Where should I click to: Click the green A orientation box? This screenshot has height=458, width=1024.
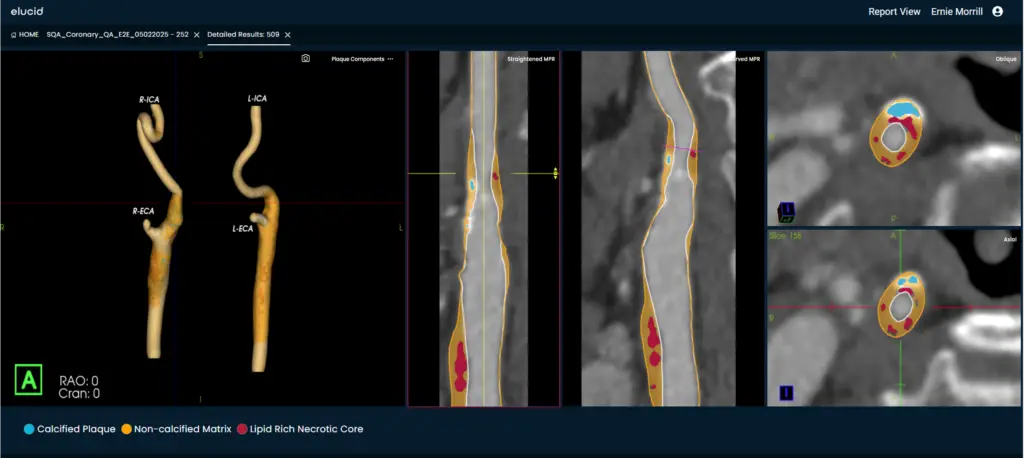click(x=29, y=380)
